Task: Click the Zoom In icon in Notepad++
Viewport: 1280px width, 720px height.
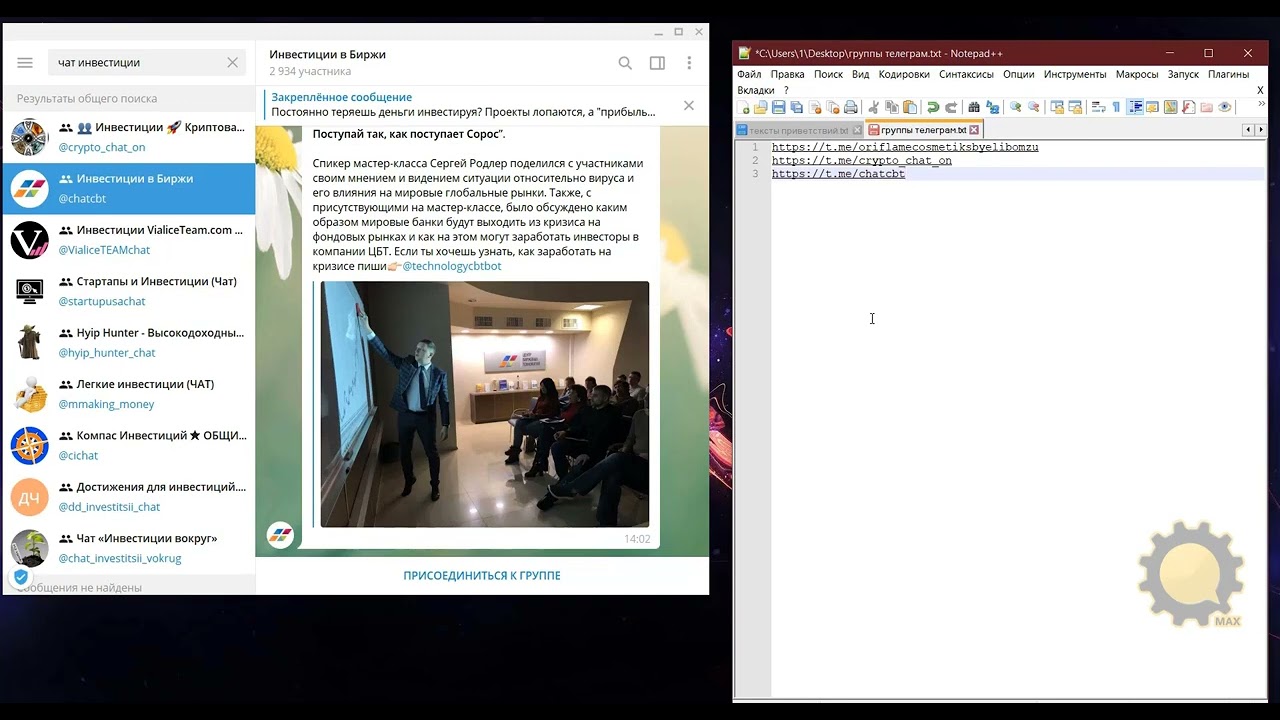Action: 1015,107
